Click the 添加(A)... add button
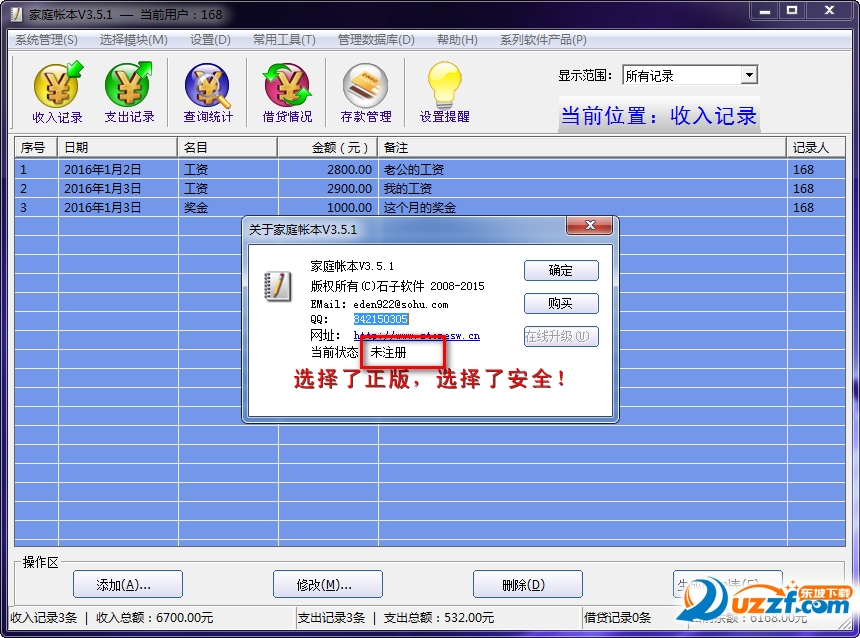Image resolution: width=860 pixels, height=638 pixels. [x=127, y=585]
